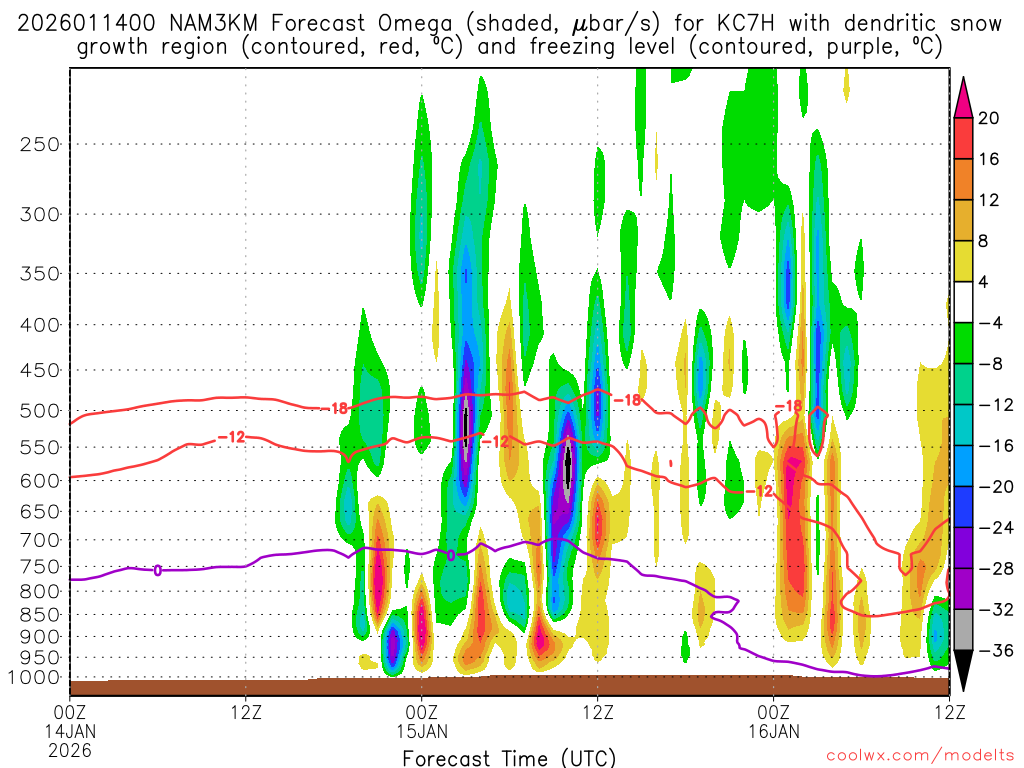Click the red 16 to 20 colorbar segment

tap(963, 138)
